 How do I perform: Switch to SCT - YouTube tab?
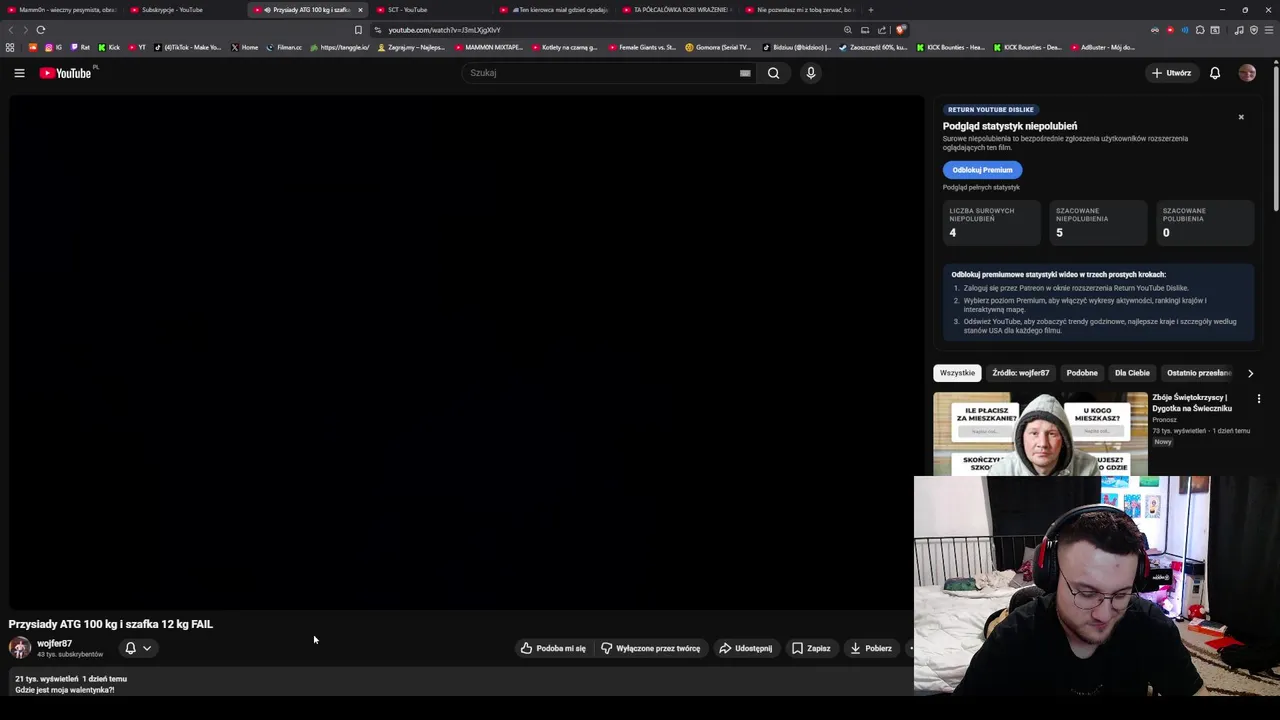pos(430,10)
